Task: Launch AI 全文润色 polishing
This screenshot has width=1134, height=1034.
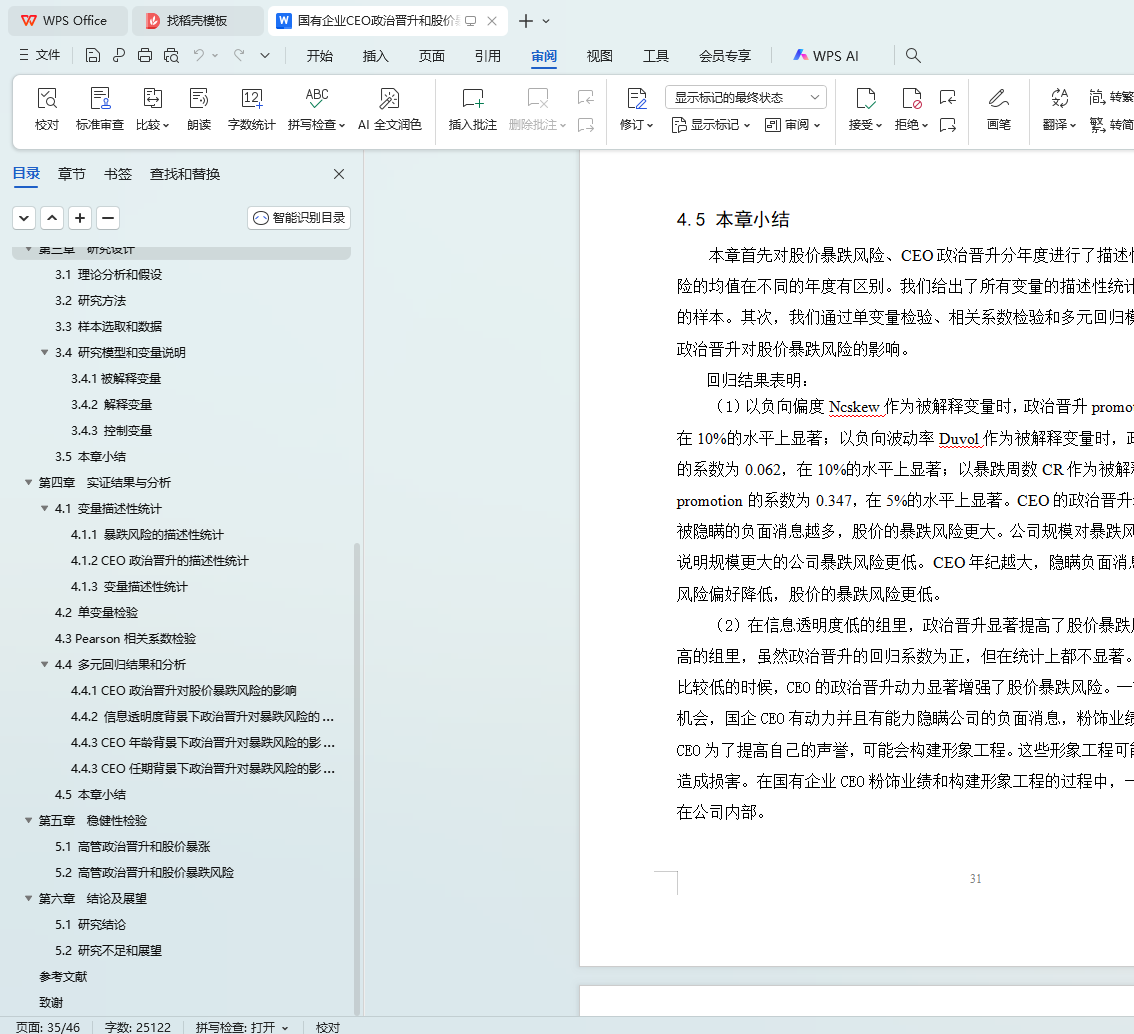Action: pyautogui.click(x=390, y=108)
